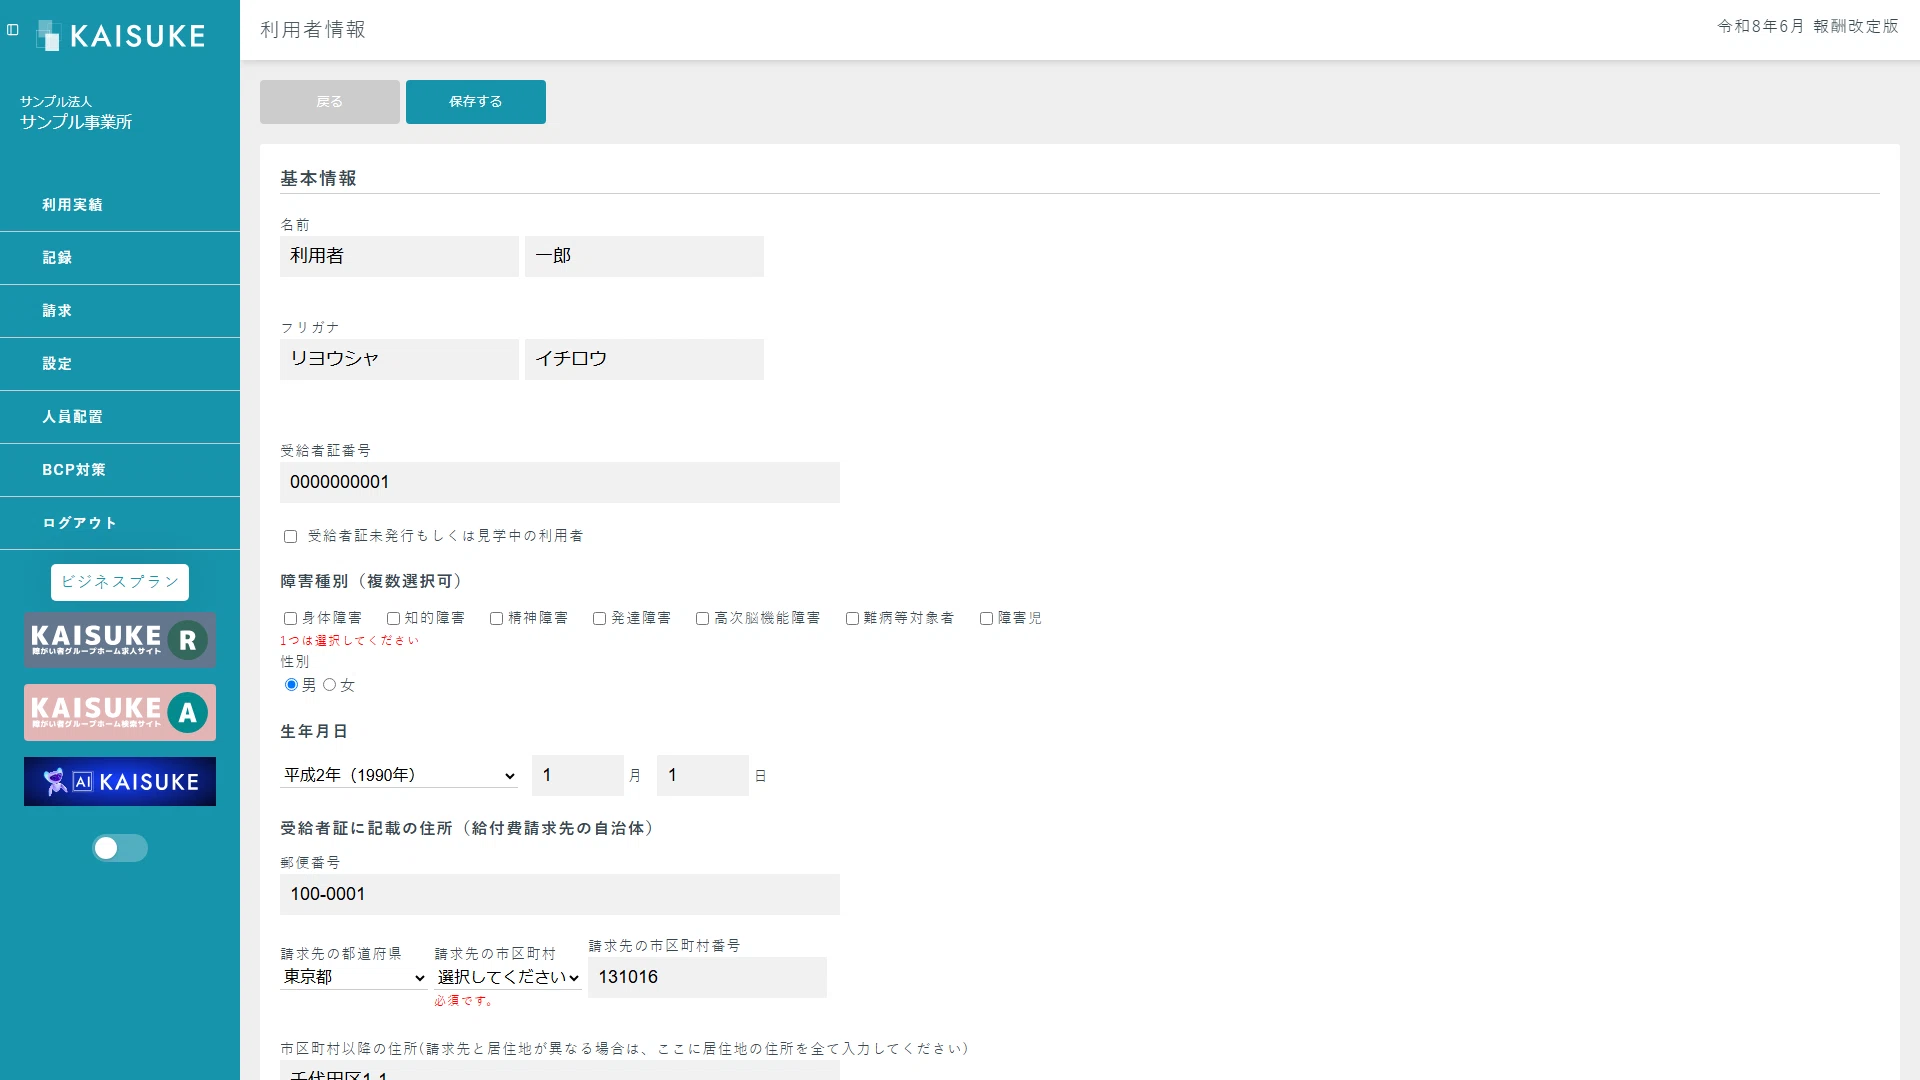Click the birth month input field
Image resolution: width=1920 pixels, height=1080 pixels.
578,775
